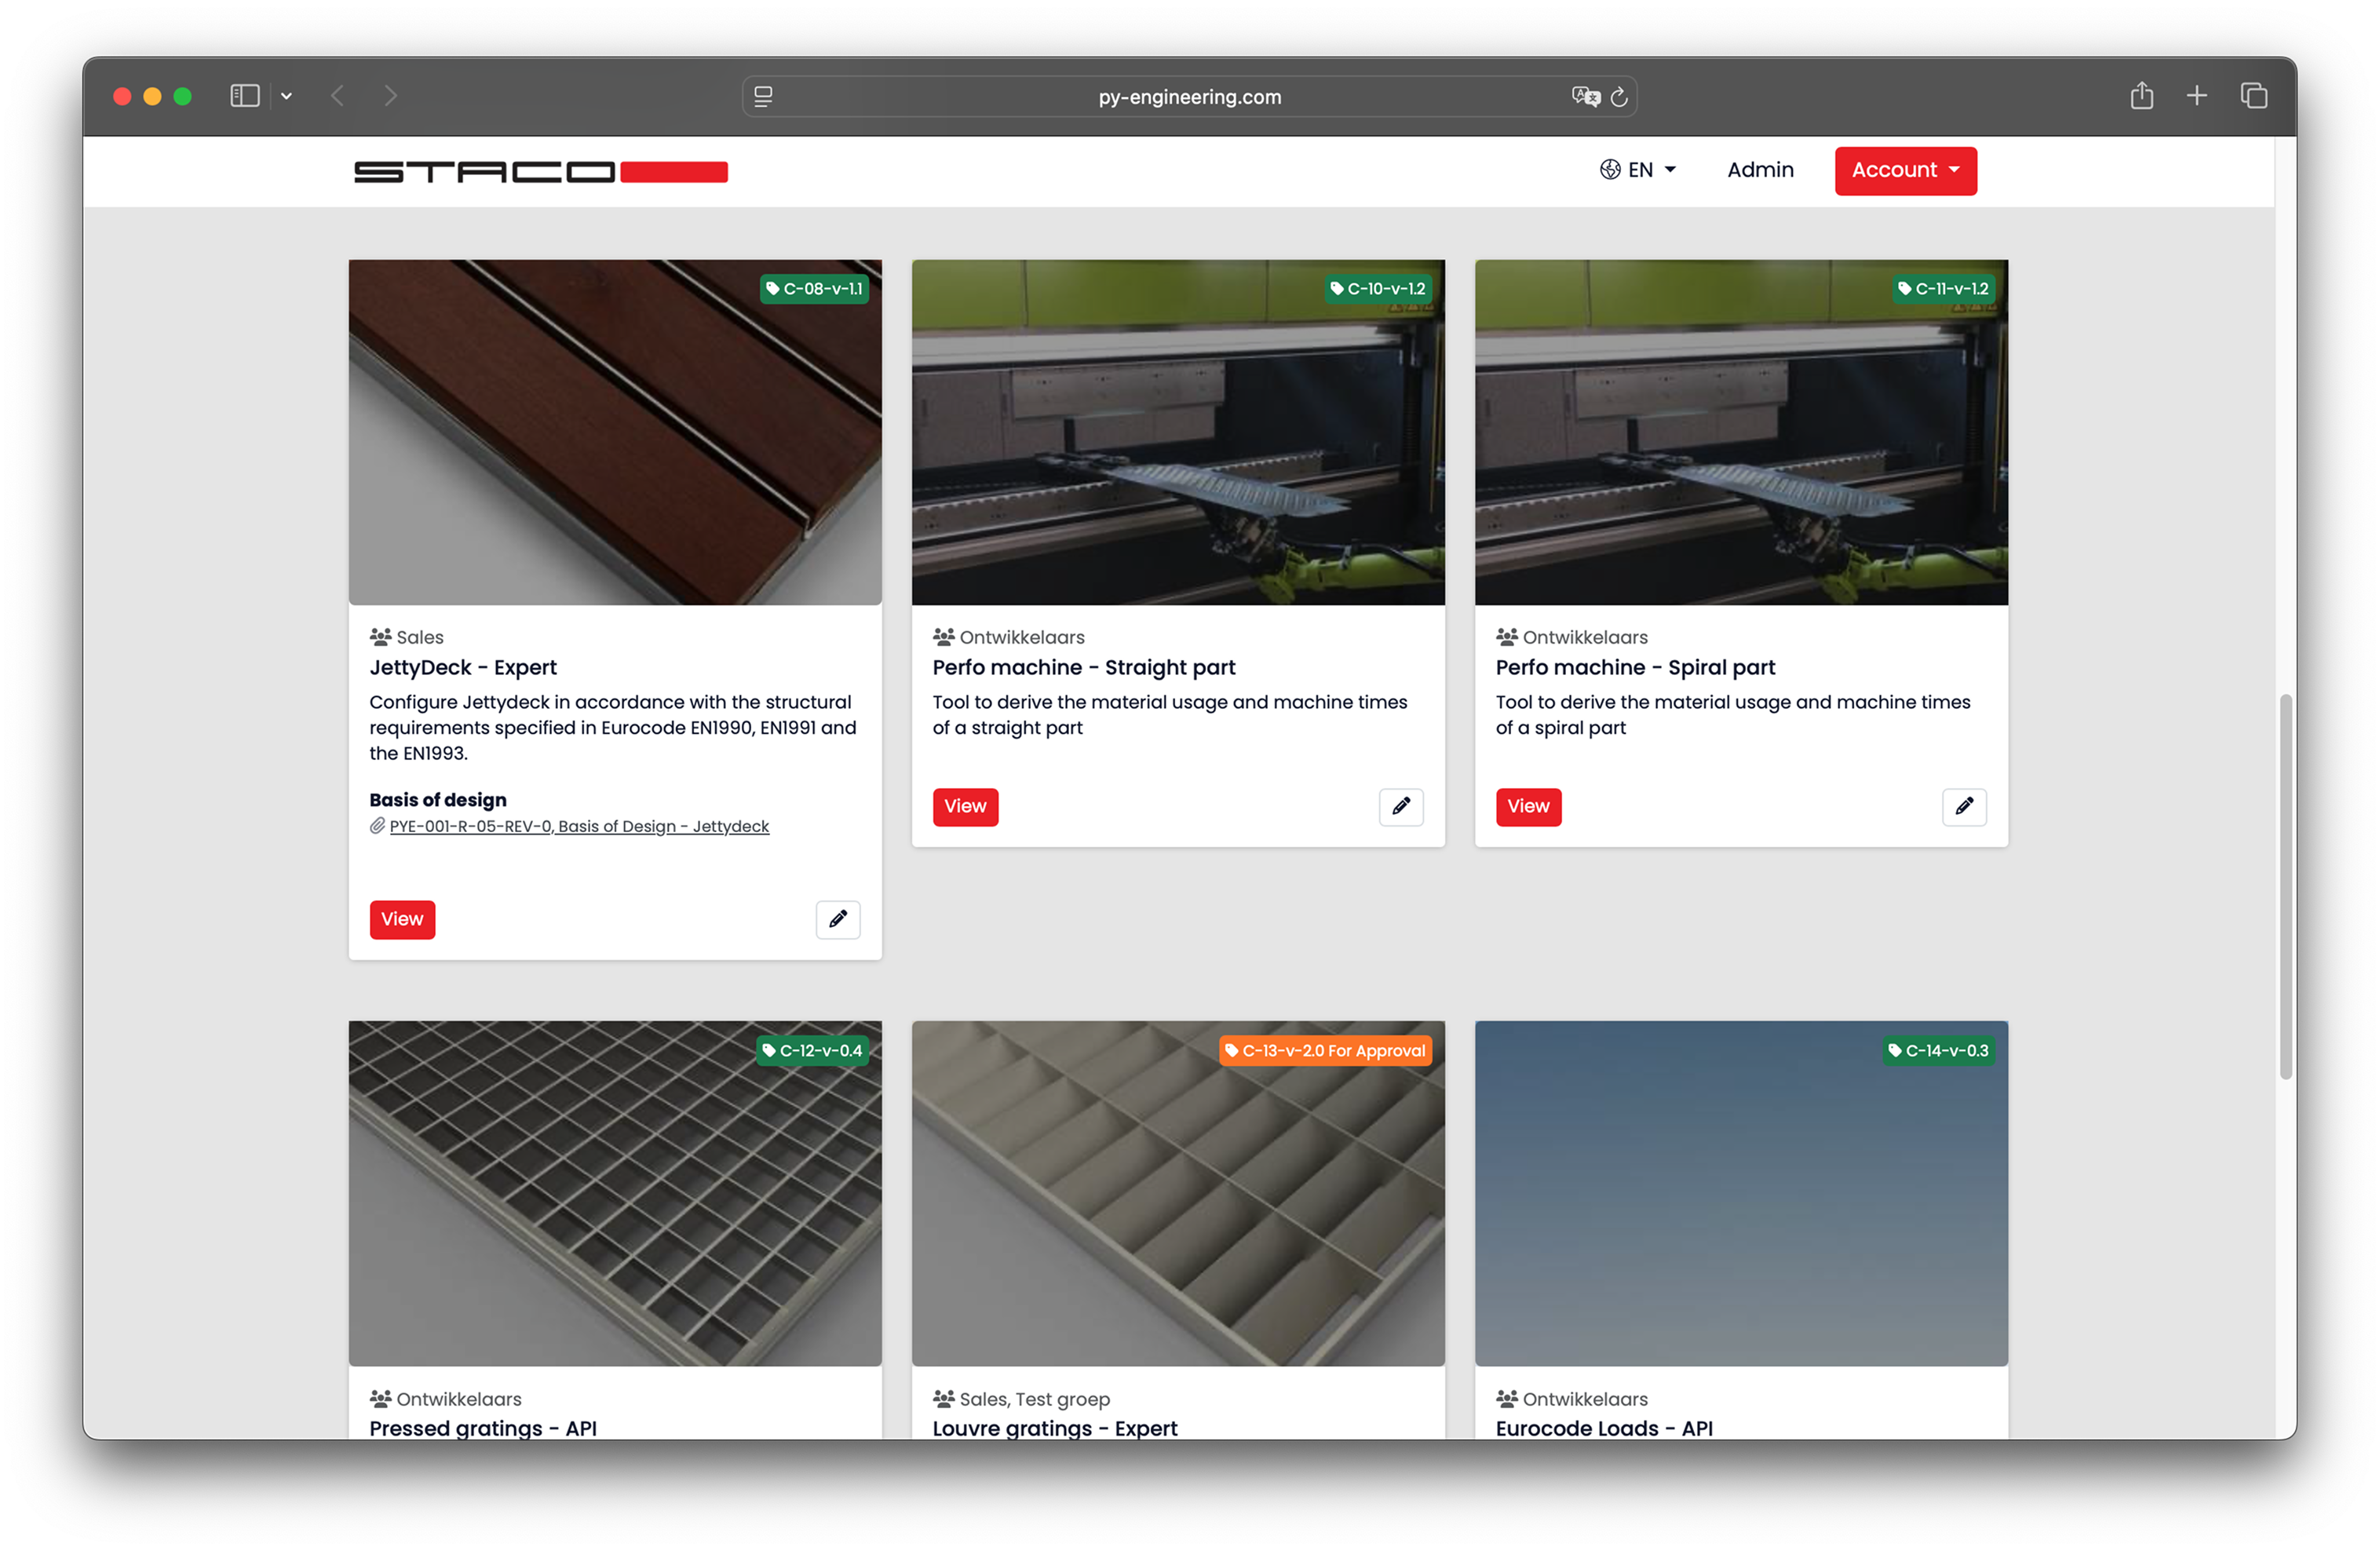Click the page reload icon
This screenshot has width=2380, height=1551.
tap(1619, 97)
